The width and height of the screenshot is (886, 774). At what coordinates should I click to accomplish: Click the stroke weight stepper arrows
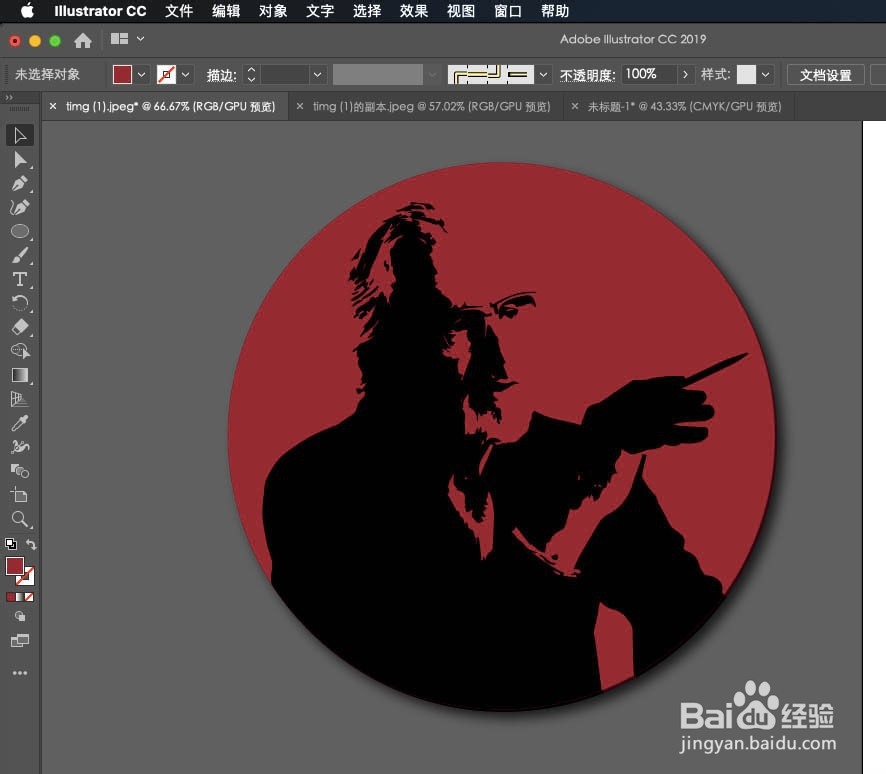252,75
